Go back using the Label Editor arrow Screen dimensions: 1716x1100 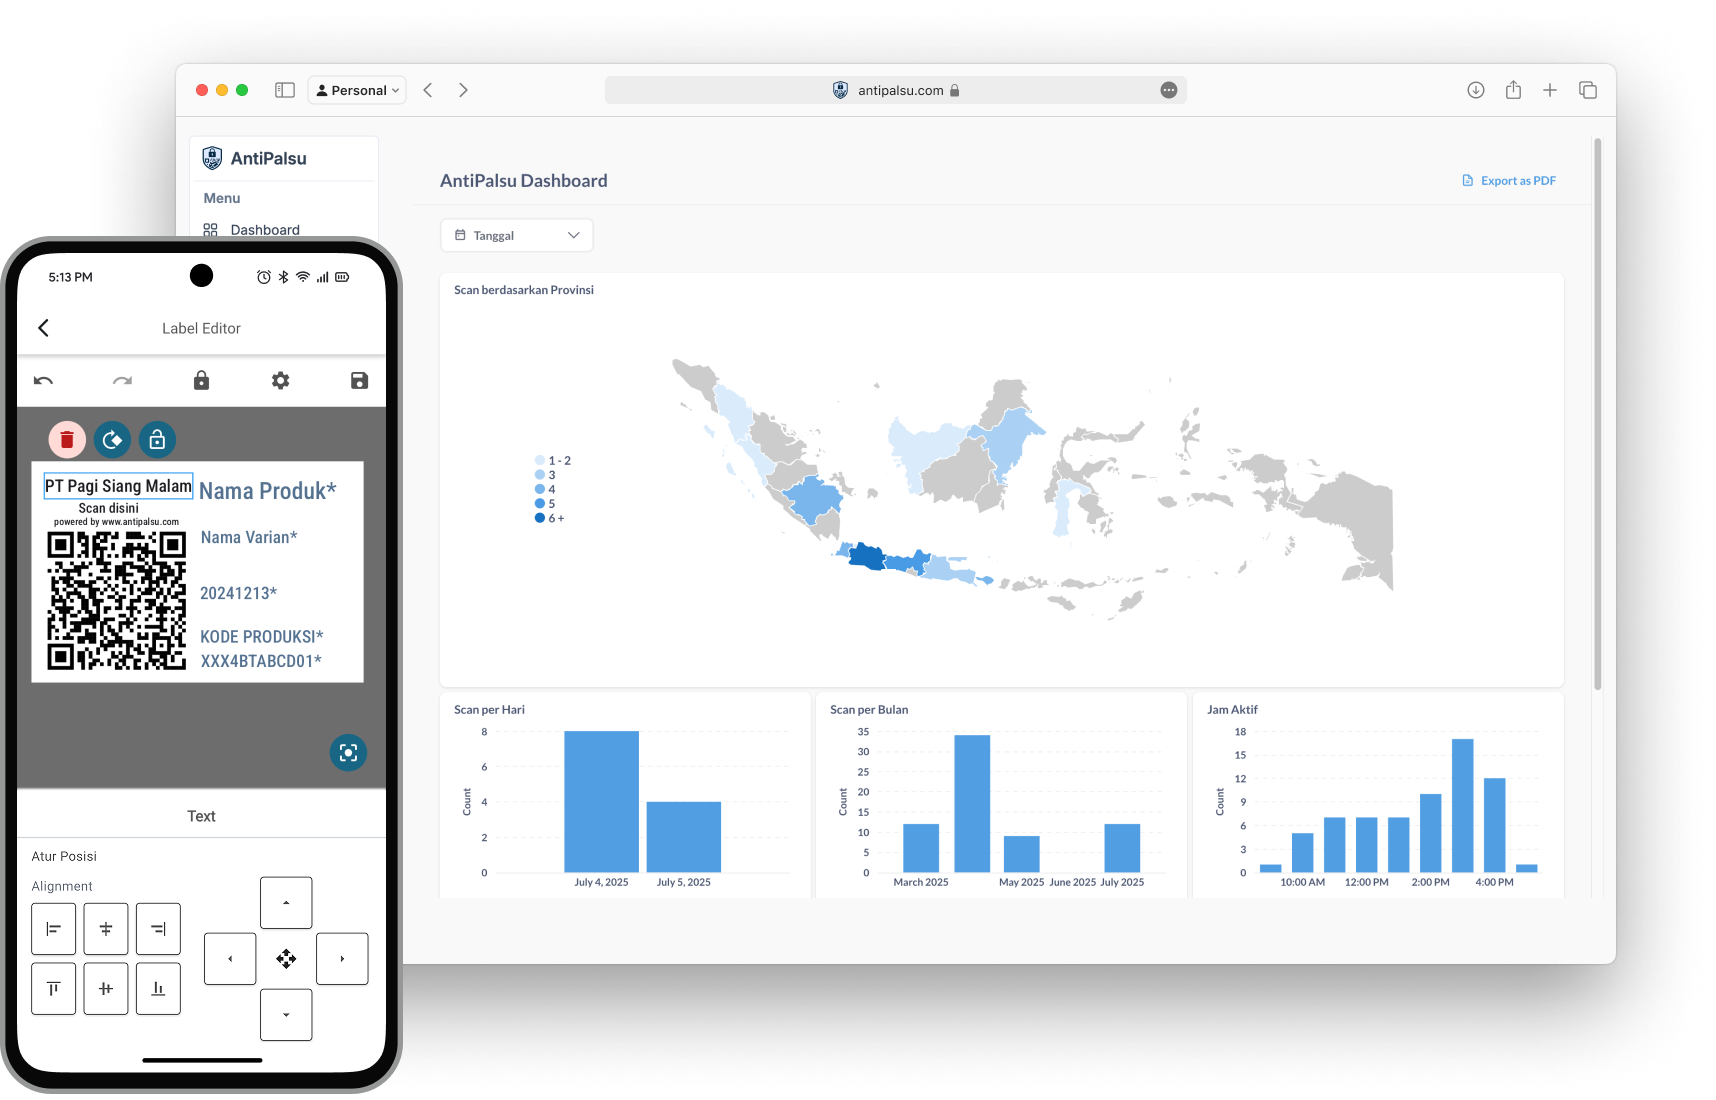(x=43, y=328)
